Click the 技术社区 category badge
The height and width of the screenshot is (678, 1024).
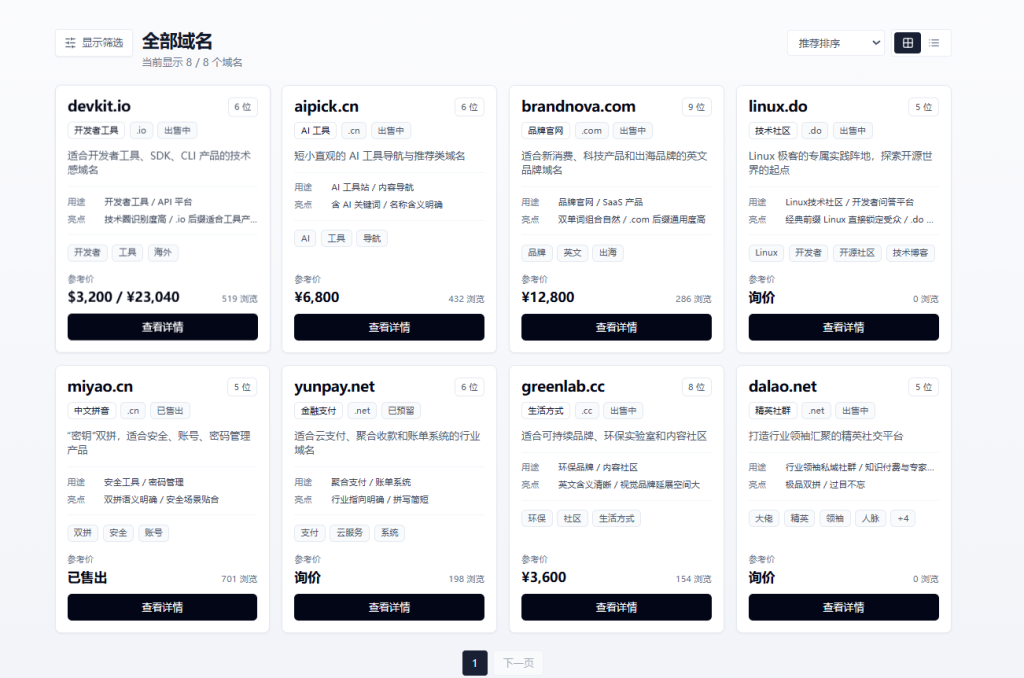773,131
